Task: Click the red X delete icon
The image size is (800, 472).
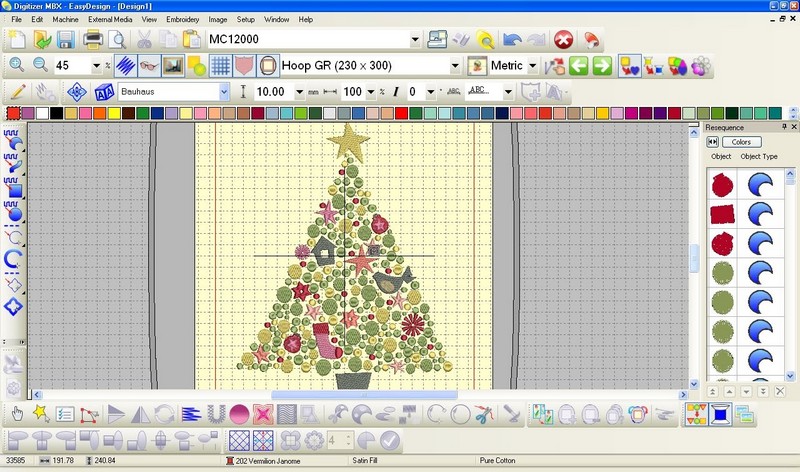Action: coord(562,40)
